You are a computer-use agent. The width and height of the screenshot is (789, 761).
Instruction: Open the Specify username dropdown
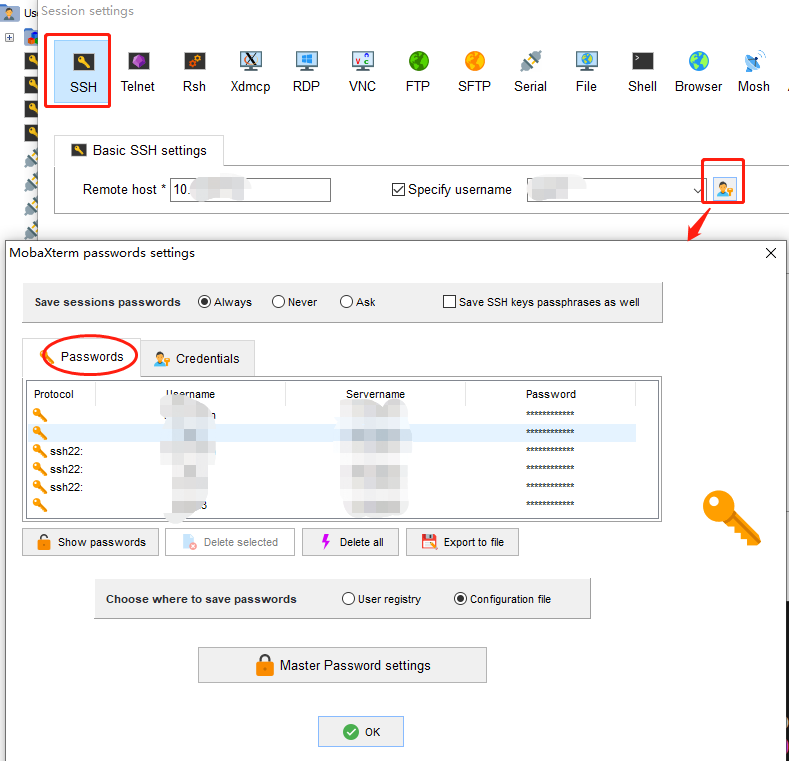[697, 190]
